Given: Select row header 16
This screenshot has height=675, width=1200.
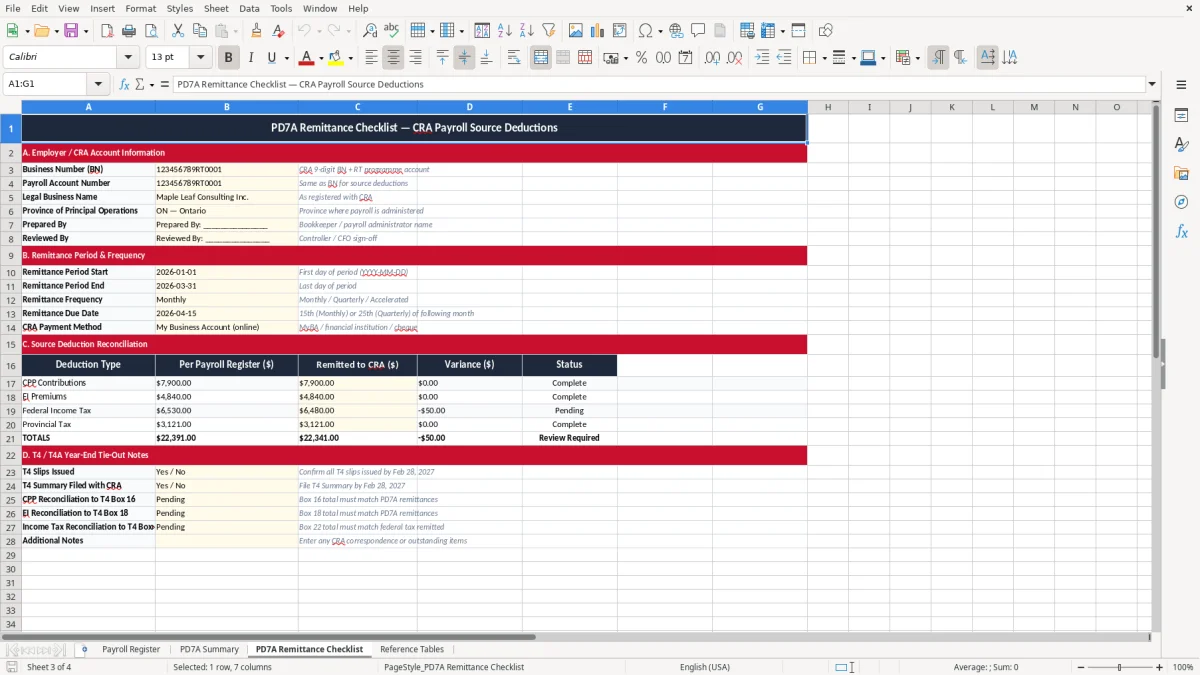Looking at the screenshot, I should click(x=10, y=365).
